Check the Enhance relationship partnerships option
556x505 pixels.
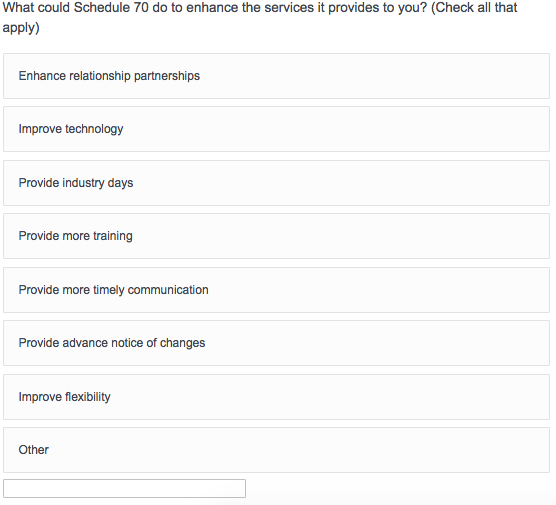[276, 76]
